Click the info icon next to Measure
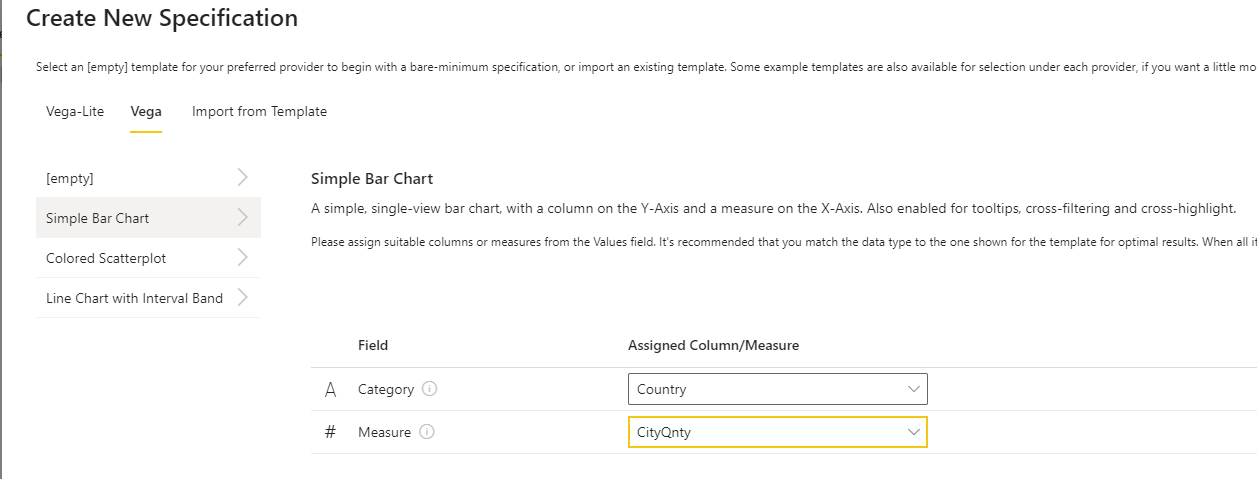This screenshot has height=479, width=1257. click(427, 432)
